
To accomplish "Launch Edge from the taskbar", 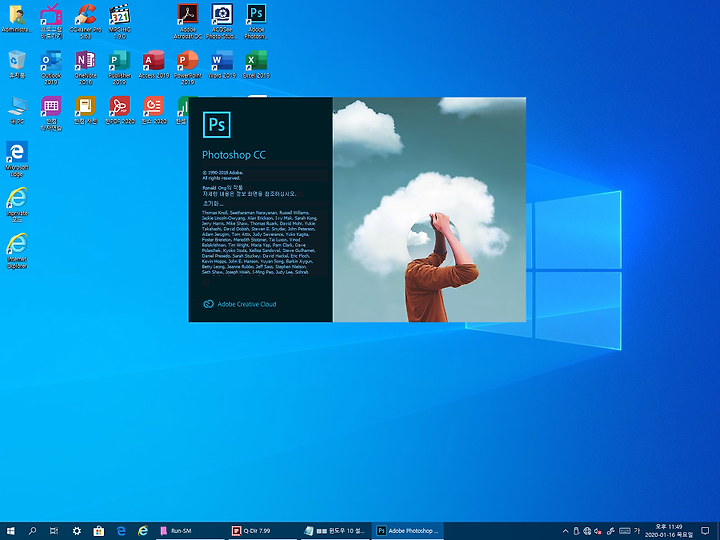I will pyautogui.click(x=121, y=531).
